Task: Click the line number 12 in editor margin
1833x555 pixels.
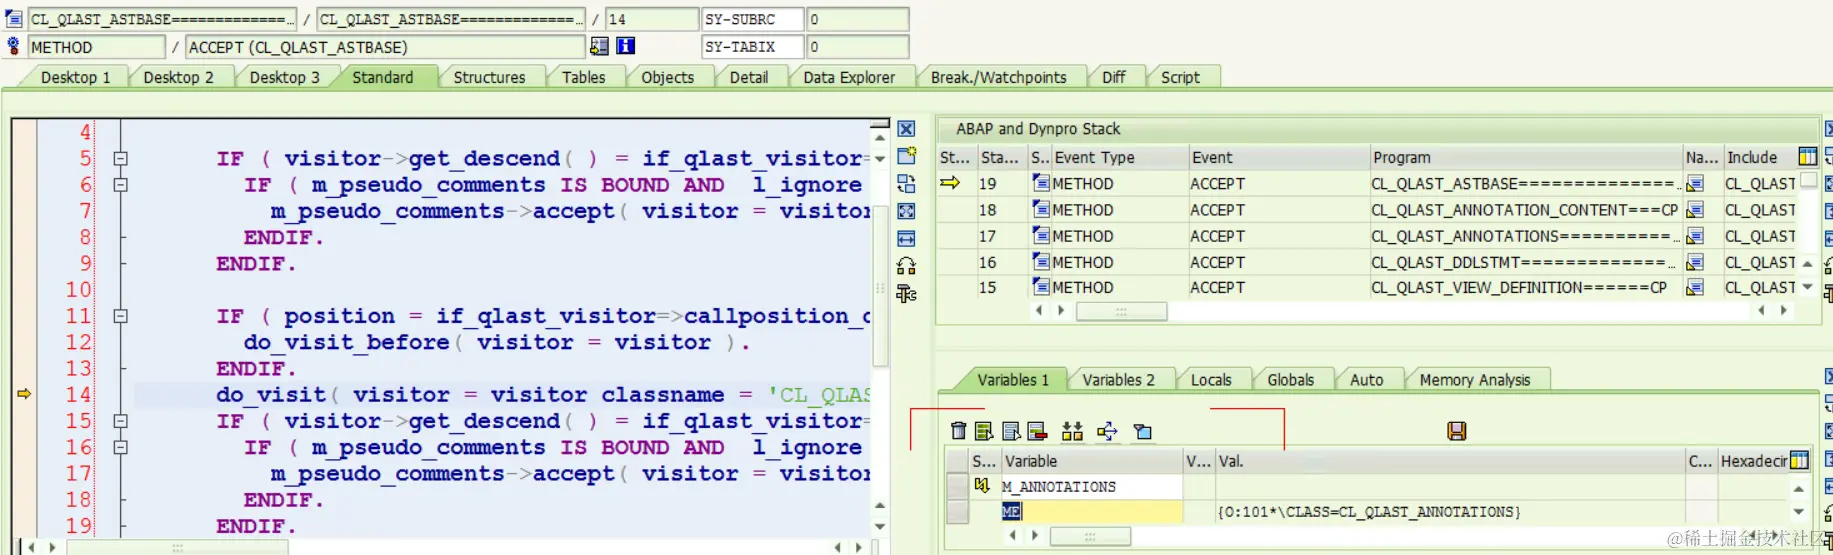Action: point(79,342)
